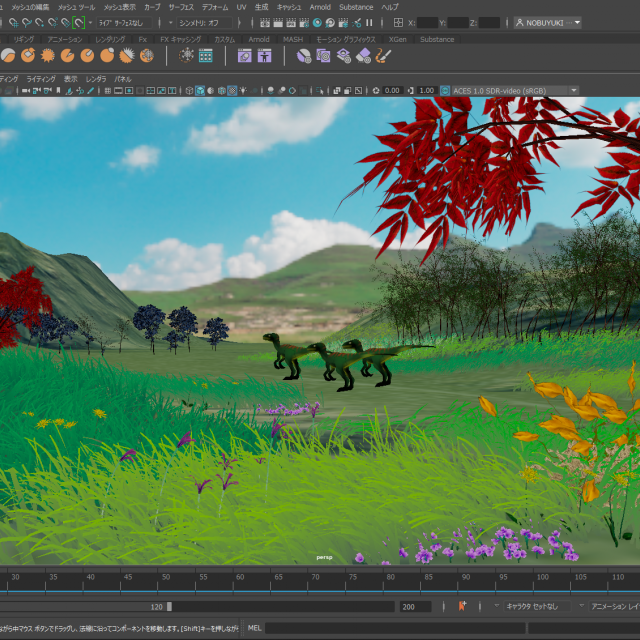The image size is (640, 640).
Task: Click the bookmark icon in panel toolbar
Action: pyautogui.click(x=58, y=91)
